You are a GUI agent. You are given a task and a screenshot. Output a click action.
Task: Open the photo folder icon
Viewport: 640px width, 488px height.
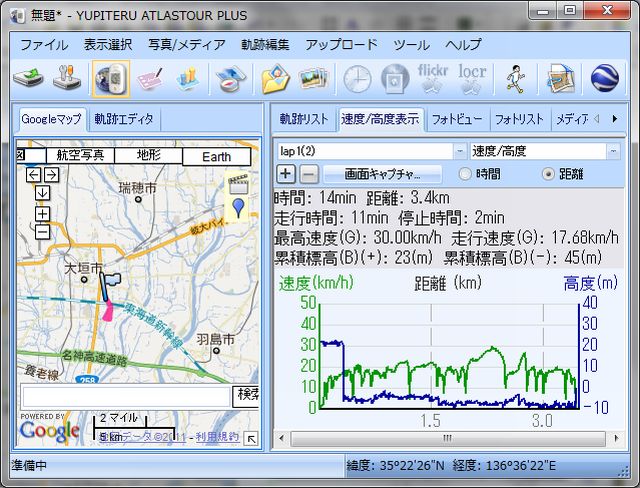(276, 78)
